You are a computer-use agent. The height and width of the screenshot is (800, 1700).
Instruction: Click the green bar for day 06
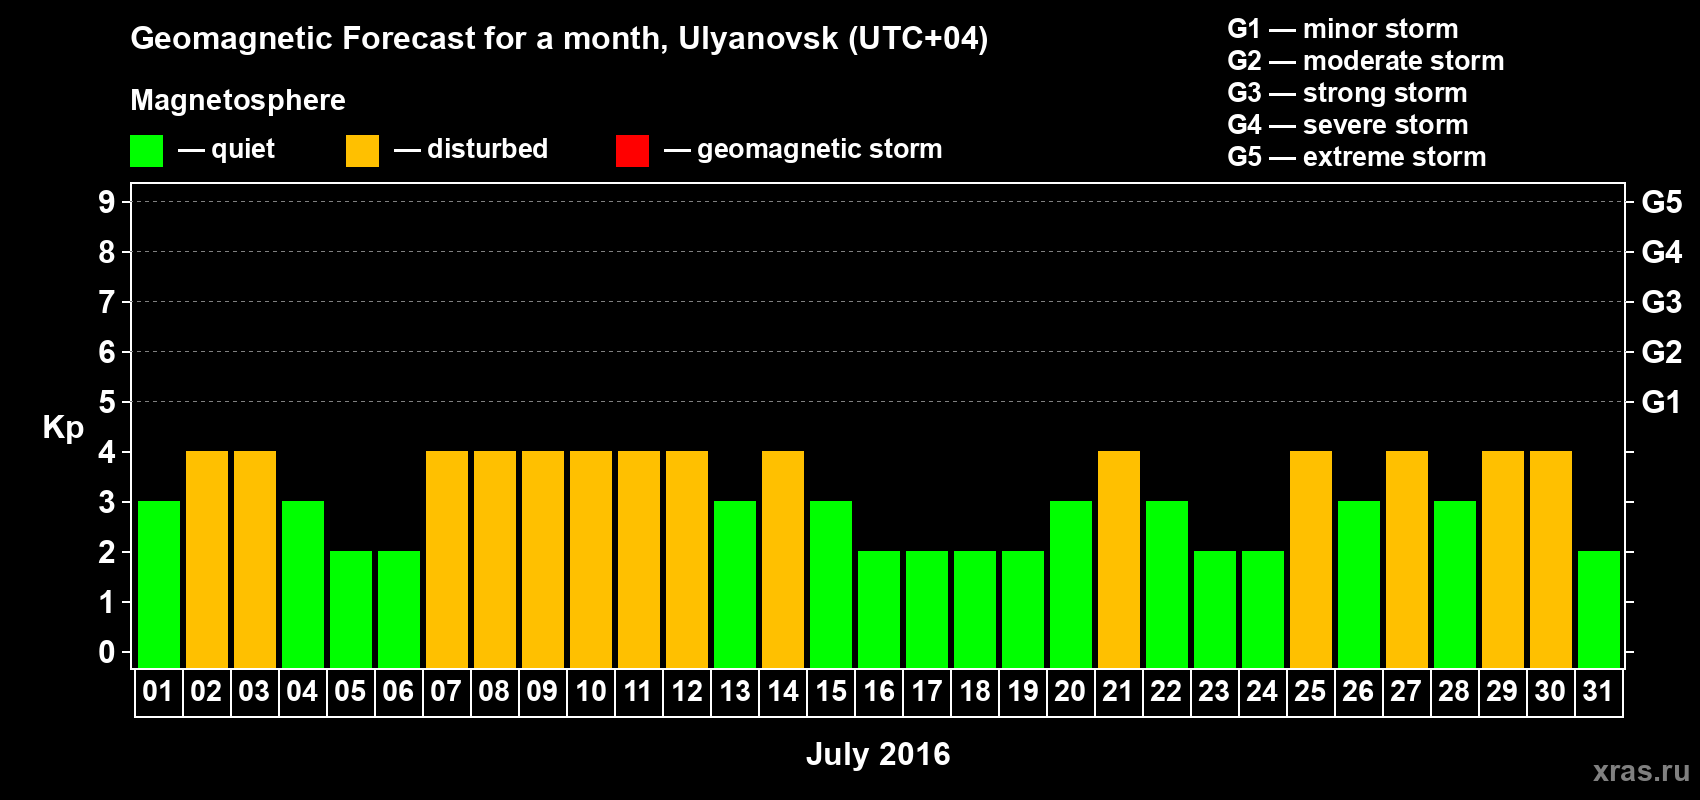pyautogui.click(x=399, y=610)
